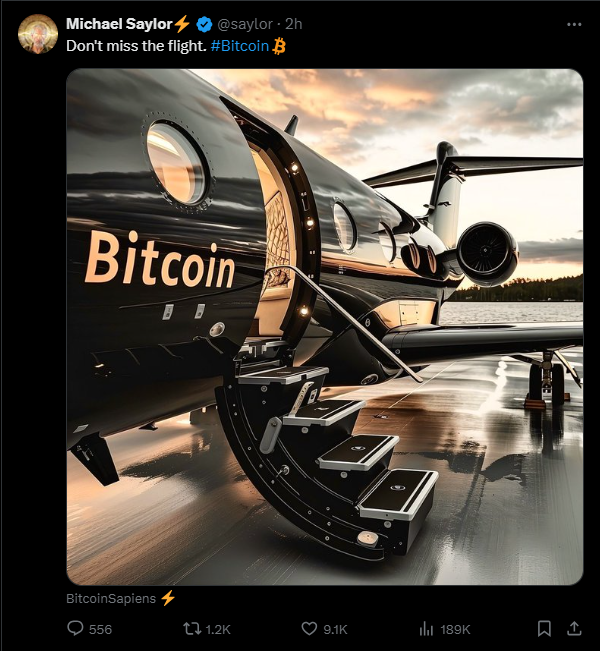Like the post with the heart icon
This screenshot has width=600, height=651.
pyautogui.click(x=309, y=629)
